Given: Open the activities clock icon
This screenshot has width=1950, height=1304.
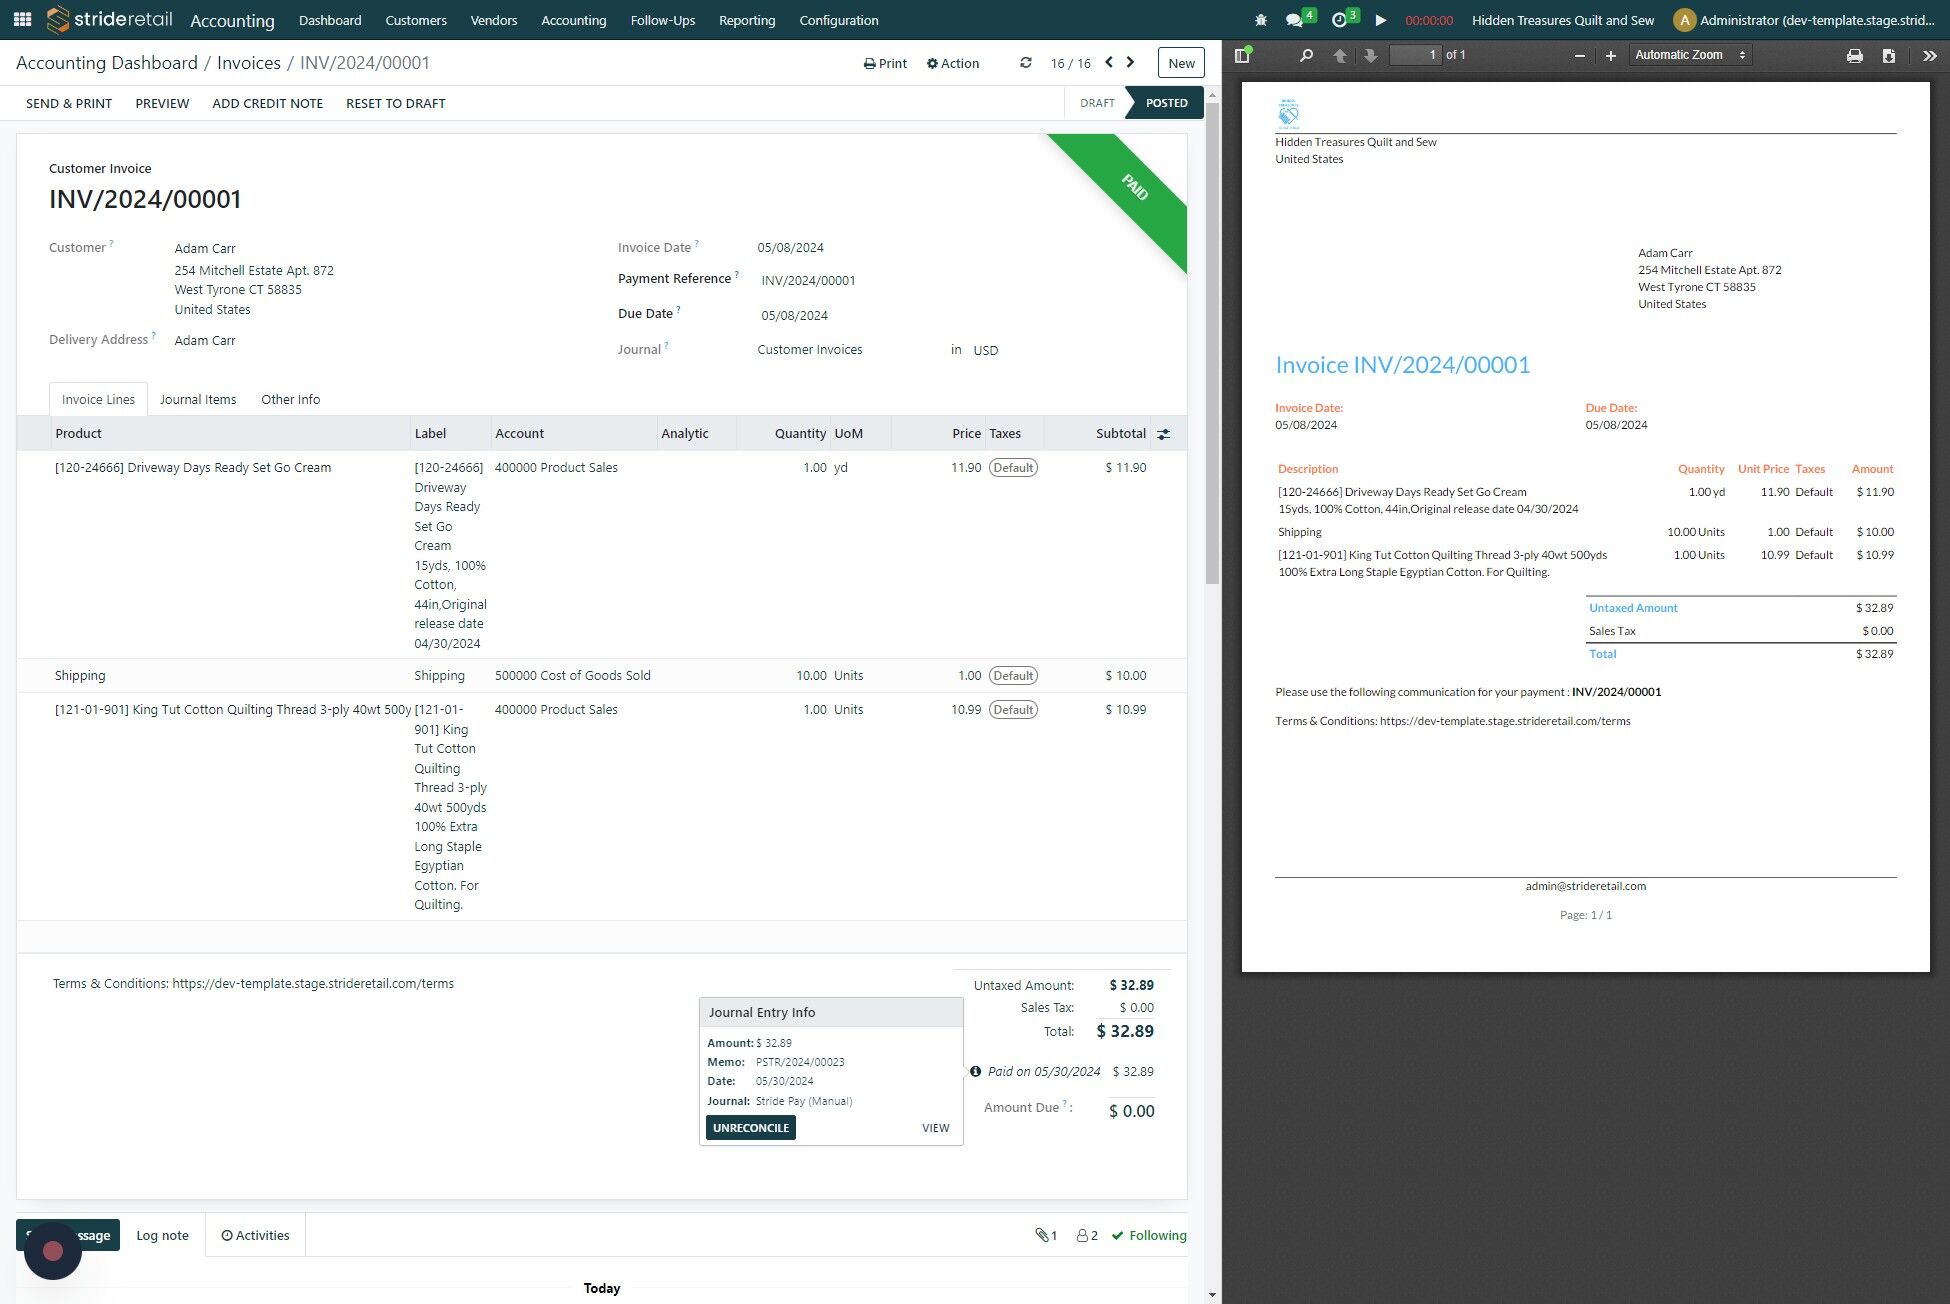Looking at the screenshot, I should [1344, 19].
